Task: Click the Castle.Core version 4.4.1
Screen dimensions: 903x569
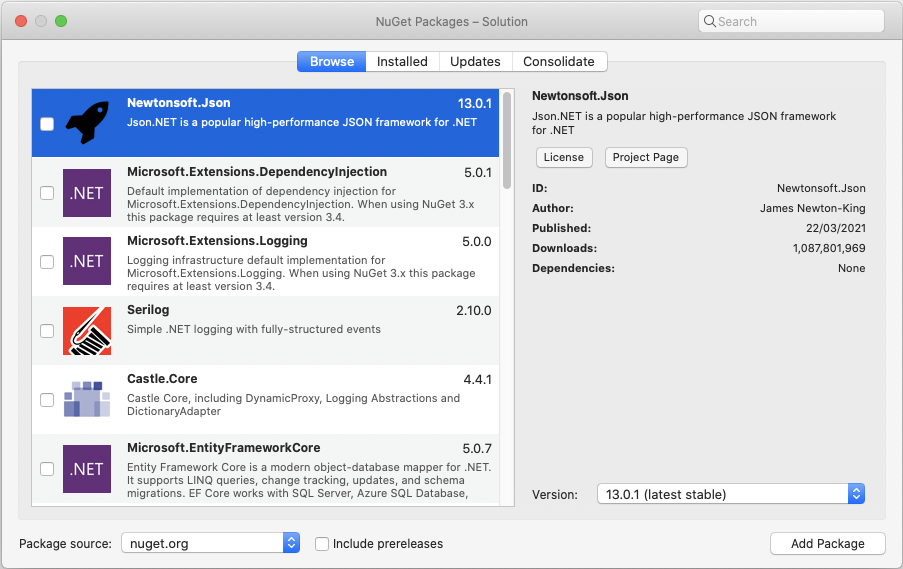Action: tap(477, 380)
